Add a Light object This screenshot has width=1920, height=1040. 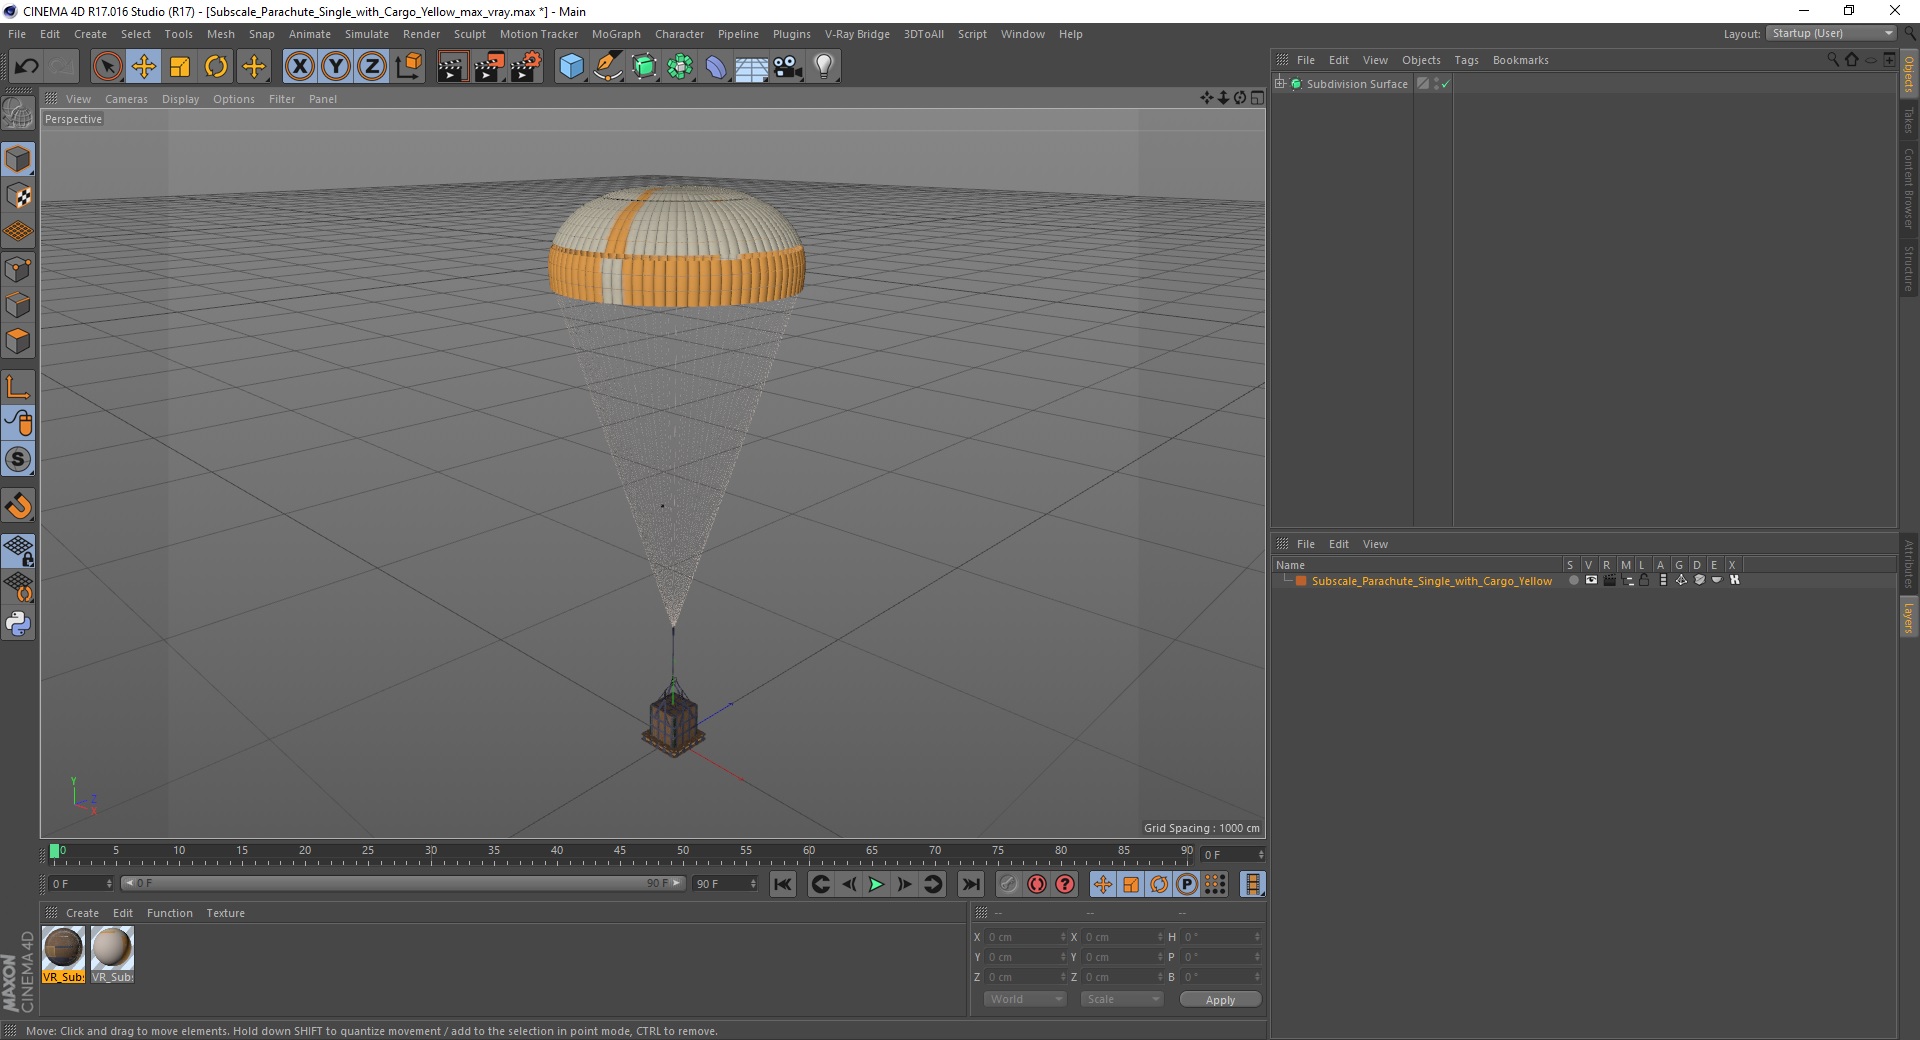824,67
